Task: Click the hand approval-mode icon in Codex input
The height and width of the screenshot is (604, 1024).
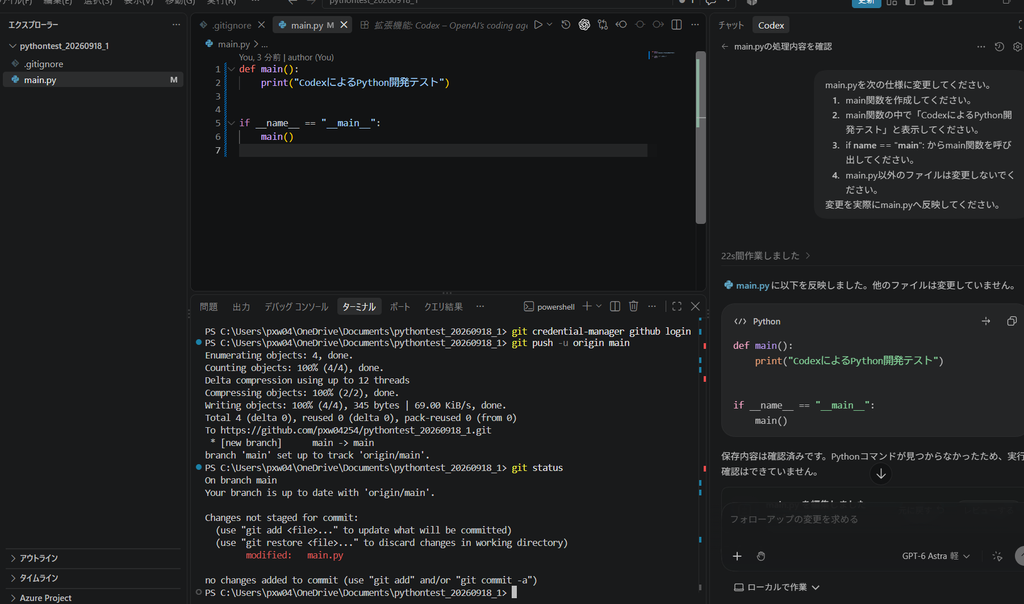Action: coord(761,556)
